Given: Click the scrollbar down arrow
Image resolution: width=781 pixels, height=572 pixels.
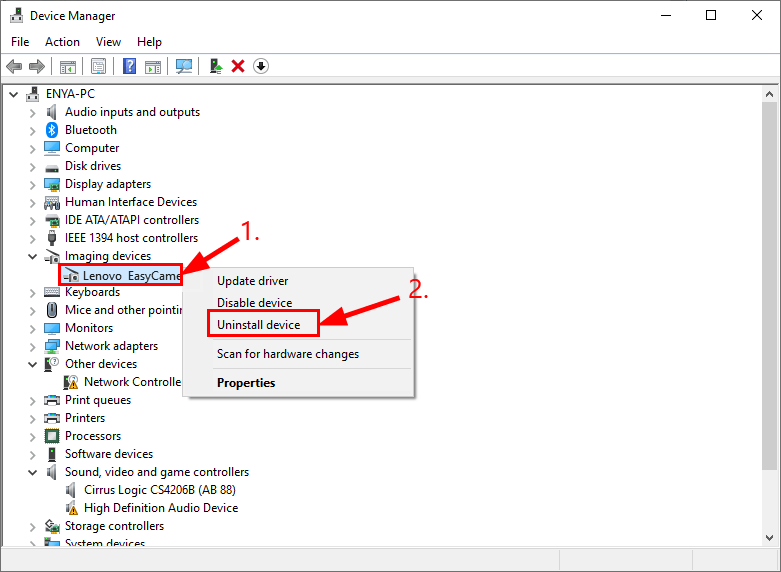Looking at the screenshot, I should point(769,538).
